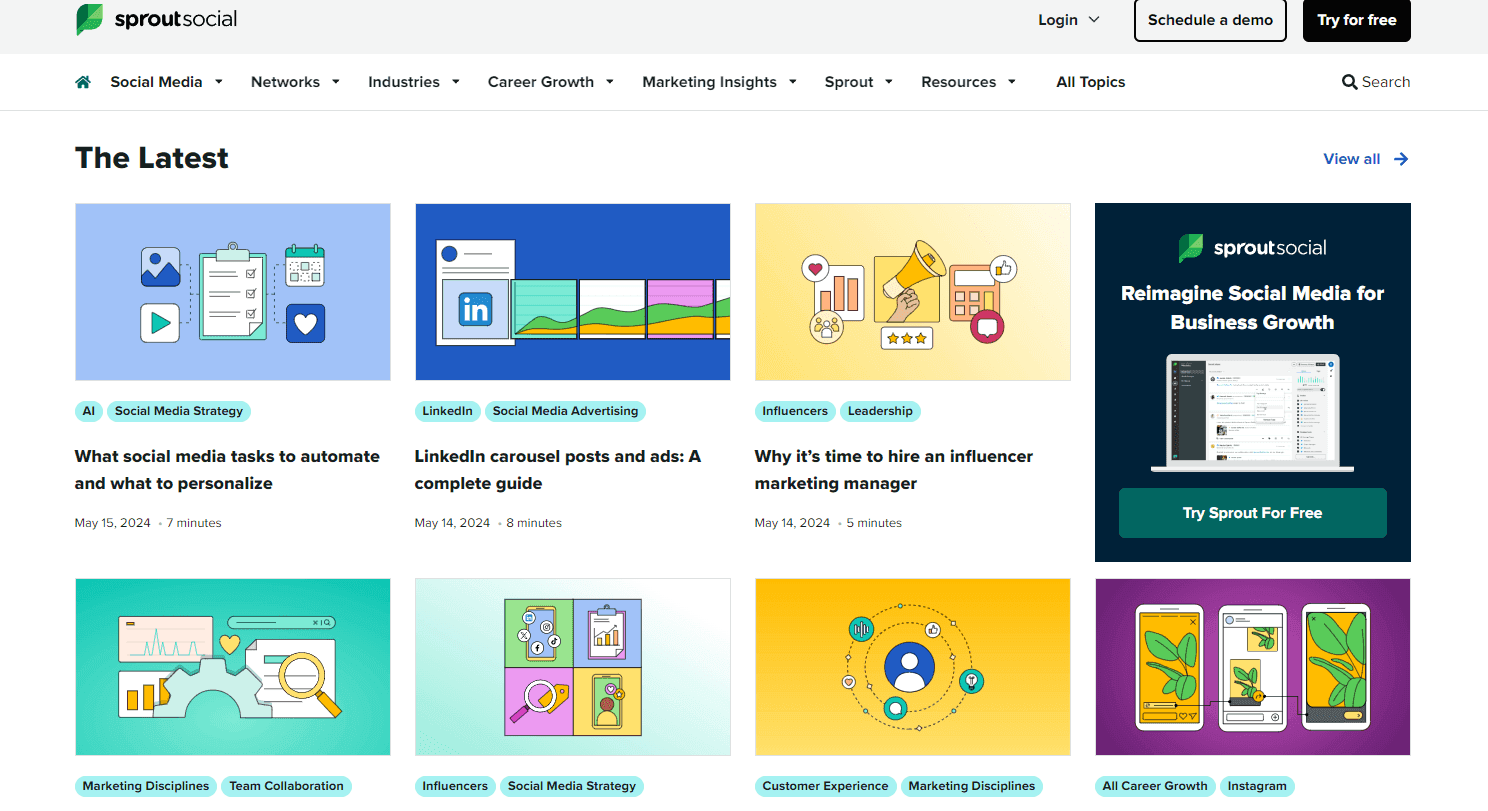Open the Resources nav item
The image size is (1488, 811).
[958, 82]
